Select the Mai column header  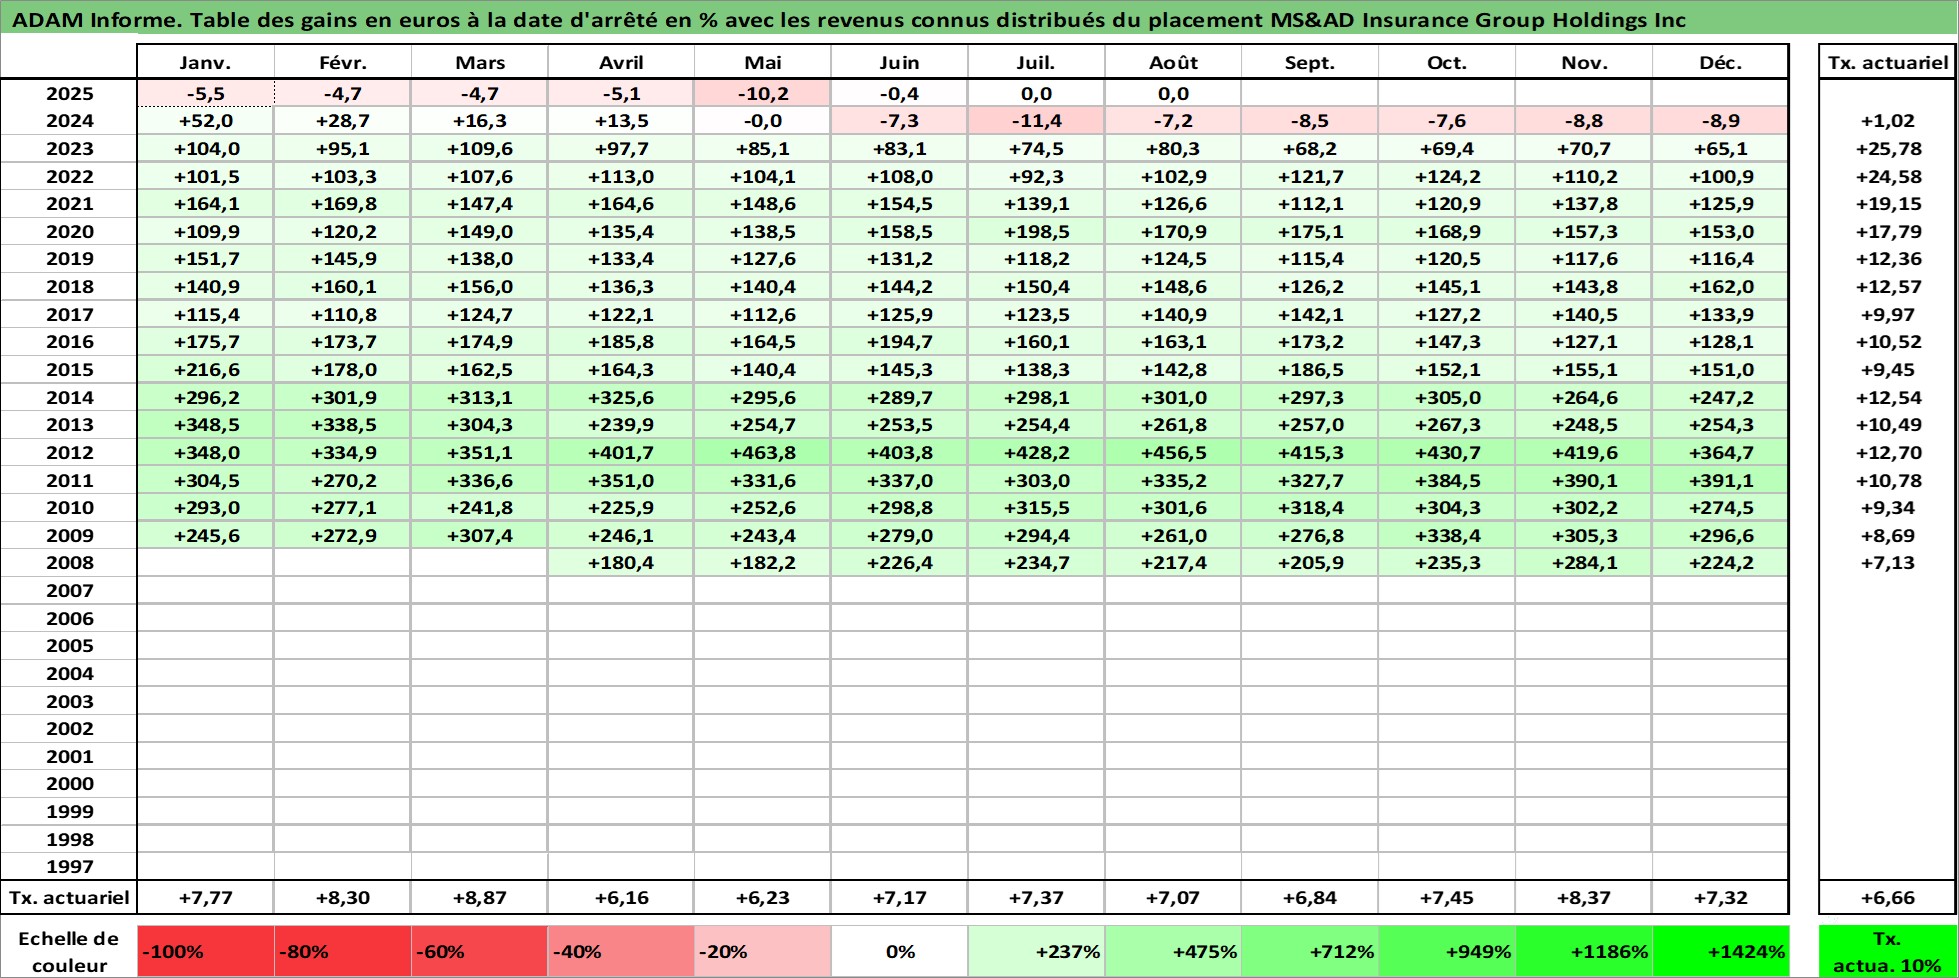tap(762, 62)
